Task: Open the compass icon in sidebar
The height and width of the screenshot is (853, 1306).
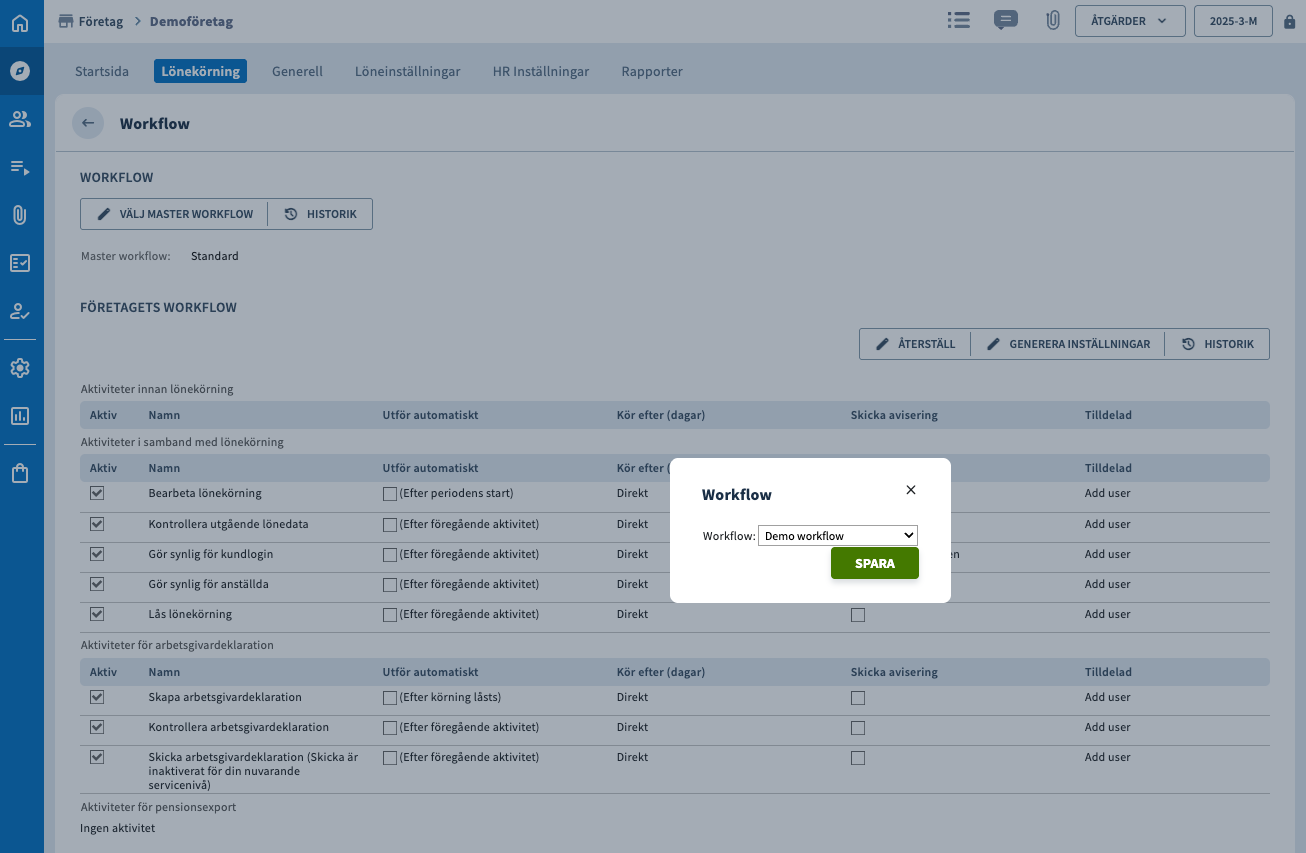Action: click(20, 71)
